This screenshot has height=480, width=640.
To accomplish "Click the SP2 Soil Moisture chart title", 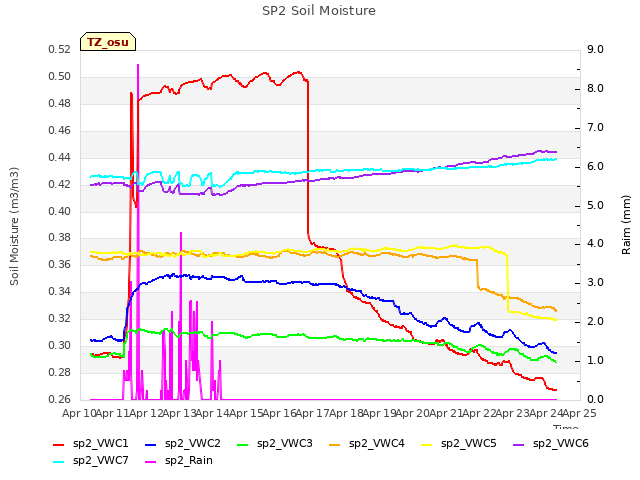I will [x=319, y=11].
